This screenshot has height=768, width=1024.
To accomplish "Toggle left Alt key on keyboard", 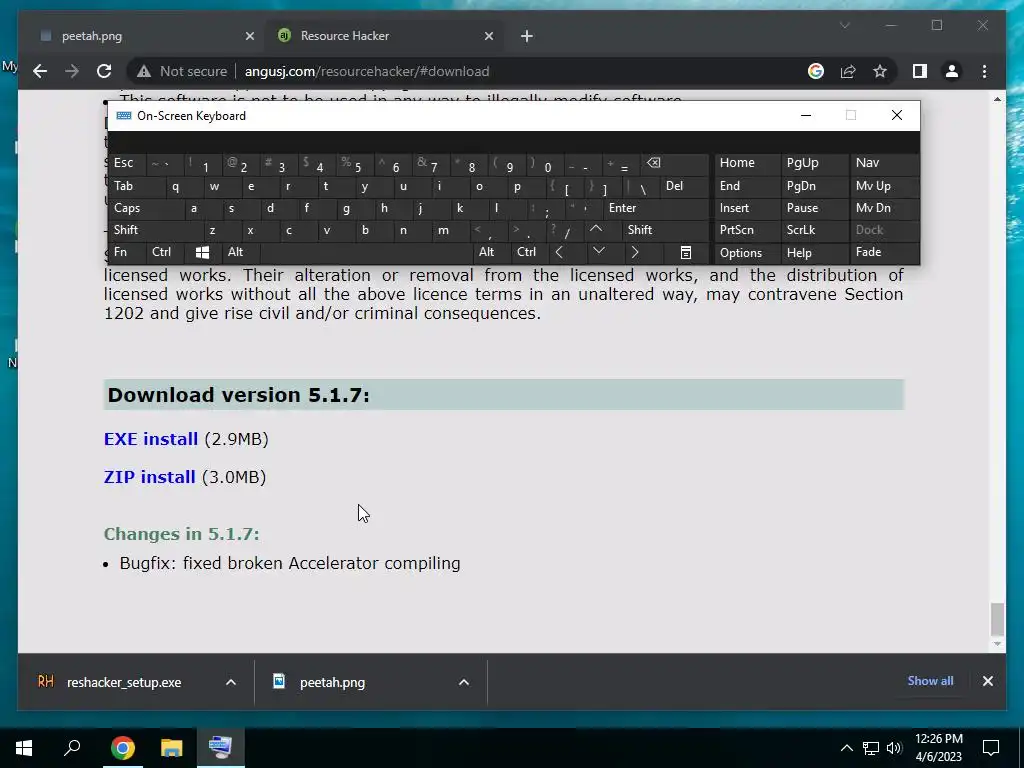I will point(241,253).
